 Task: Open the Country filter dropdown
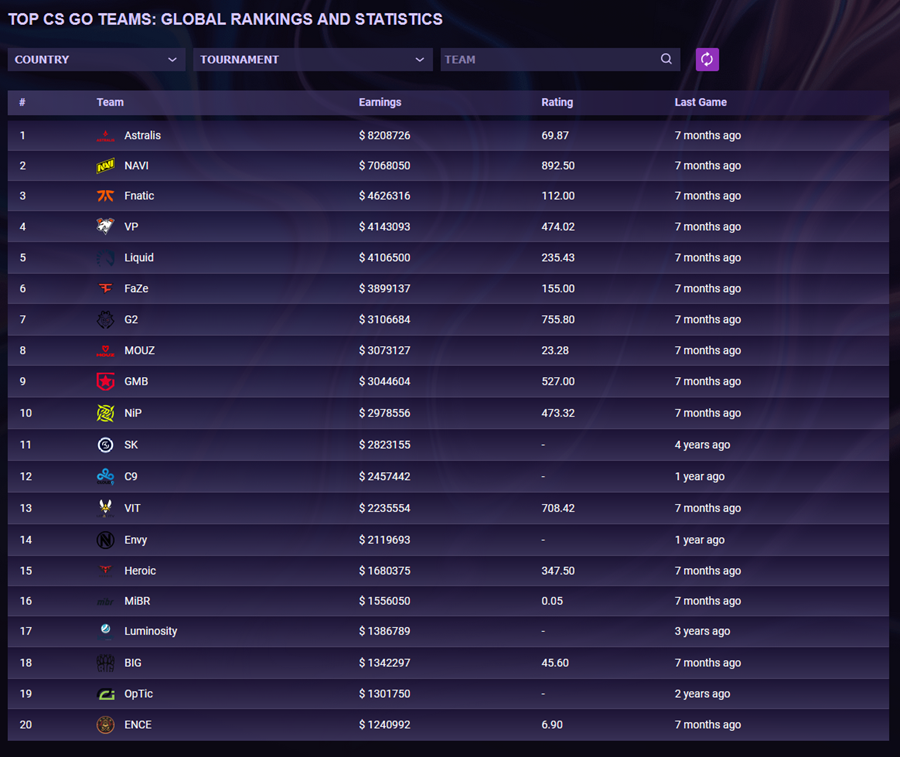(x=96, y=60)
